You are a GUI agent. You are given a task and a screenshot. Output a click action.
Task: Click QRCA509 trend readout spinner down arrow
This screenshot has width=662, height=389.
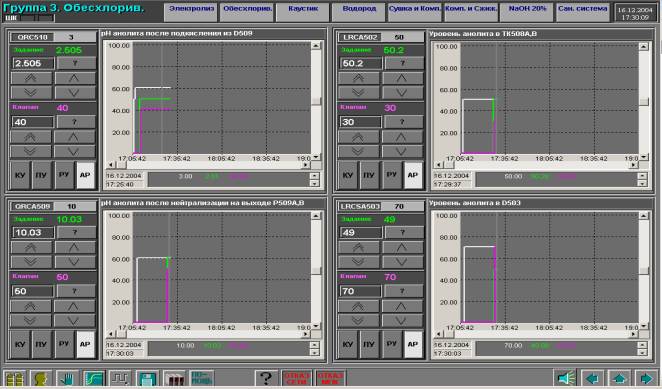point(314,353)
